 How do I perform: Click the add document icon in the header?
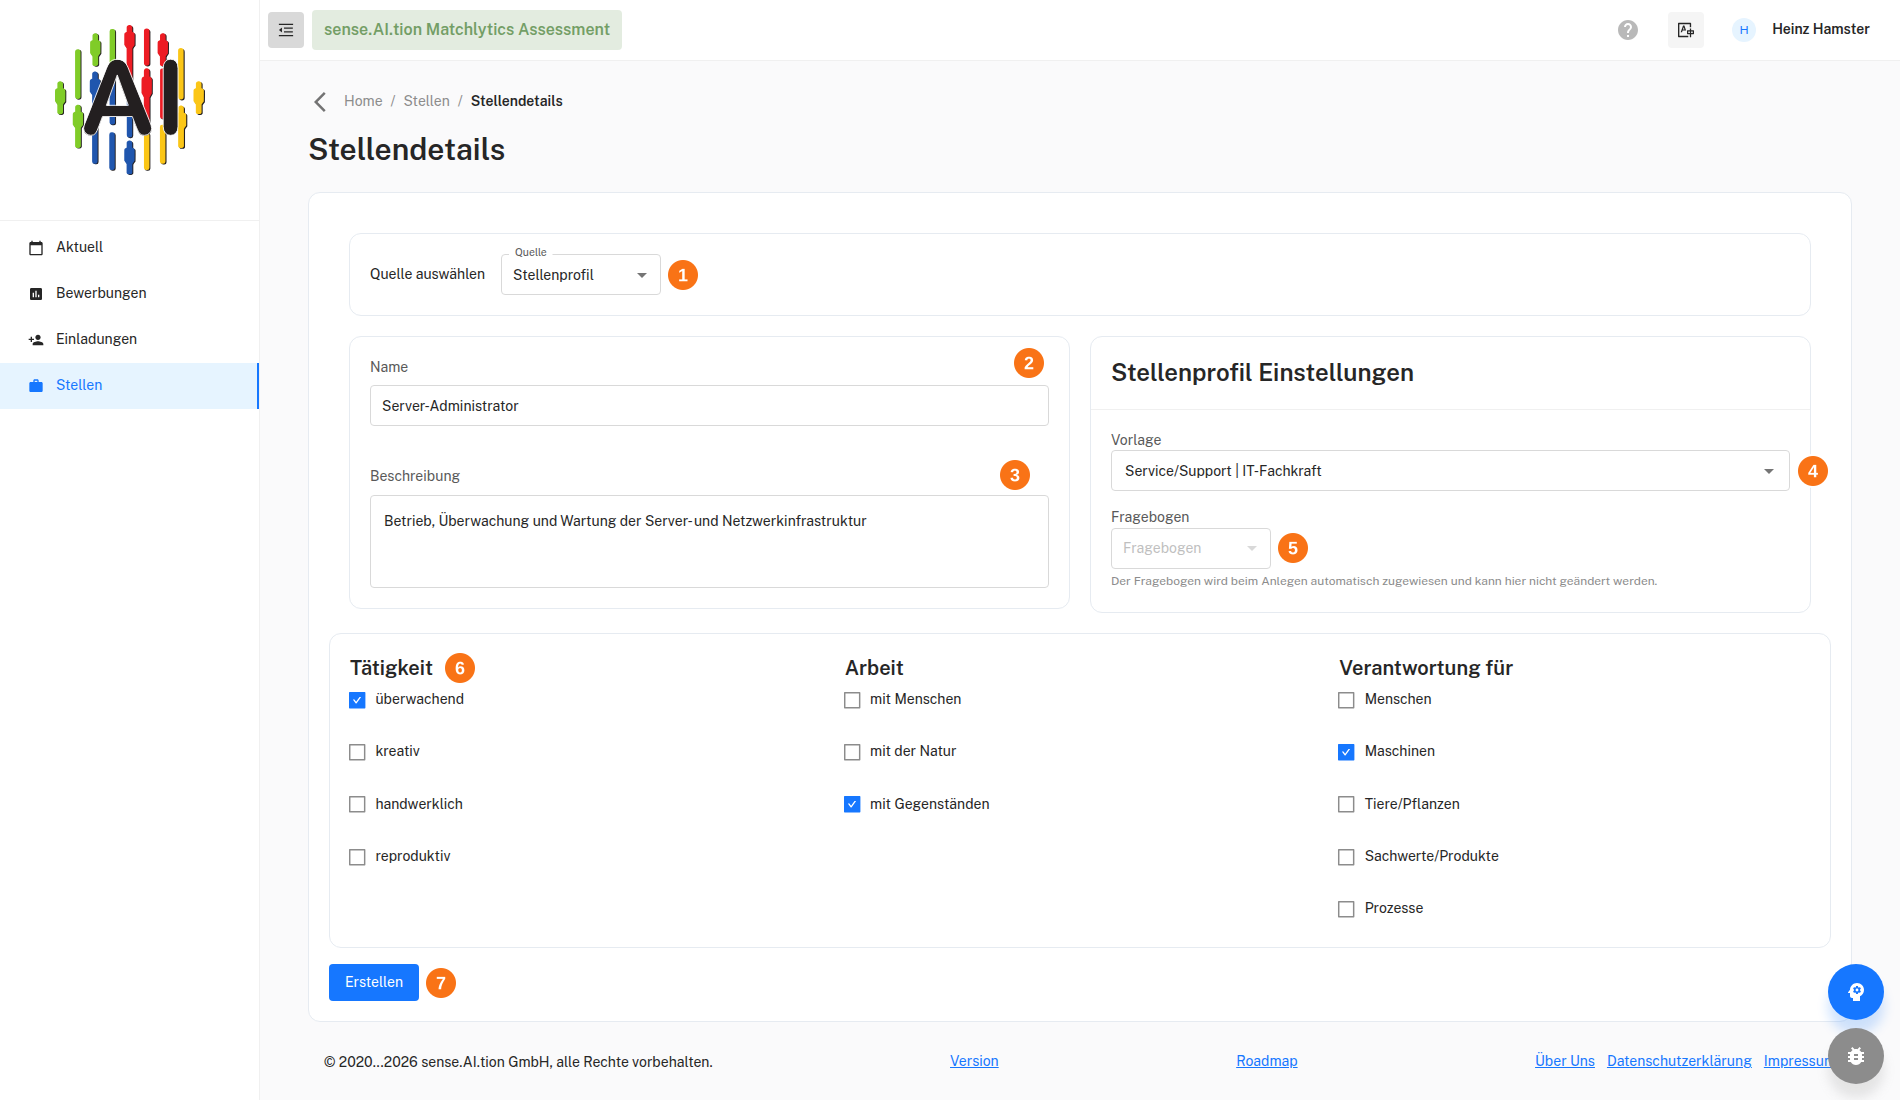[1686, 30]
